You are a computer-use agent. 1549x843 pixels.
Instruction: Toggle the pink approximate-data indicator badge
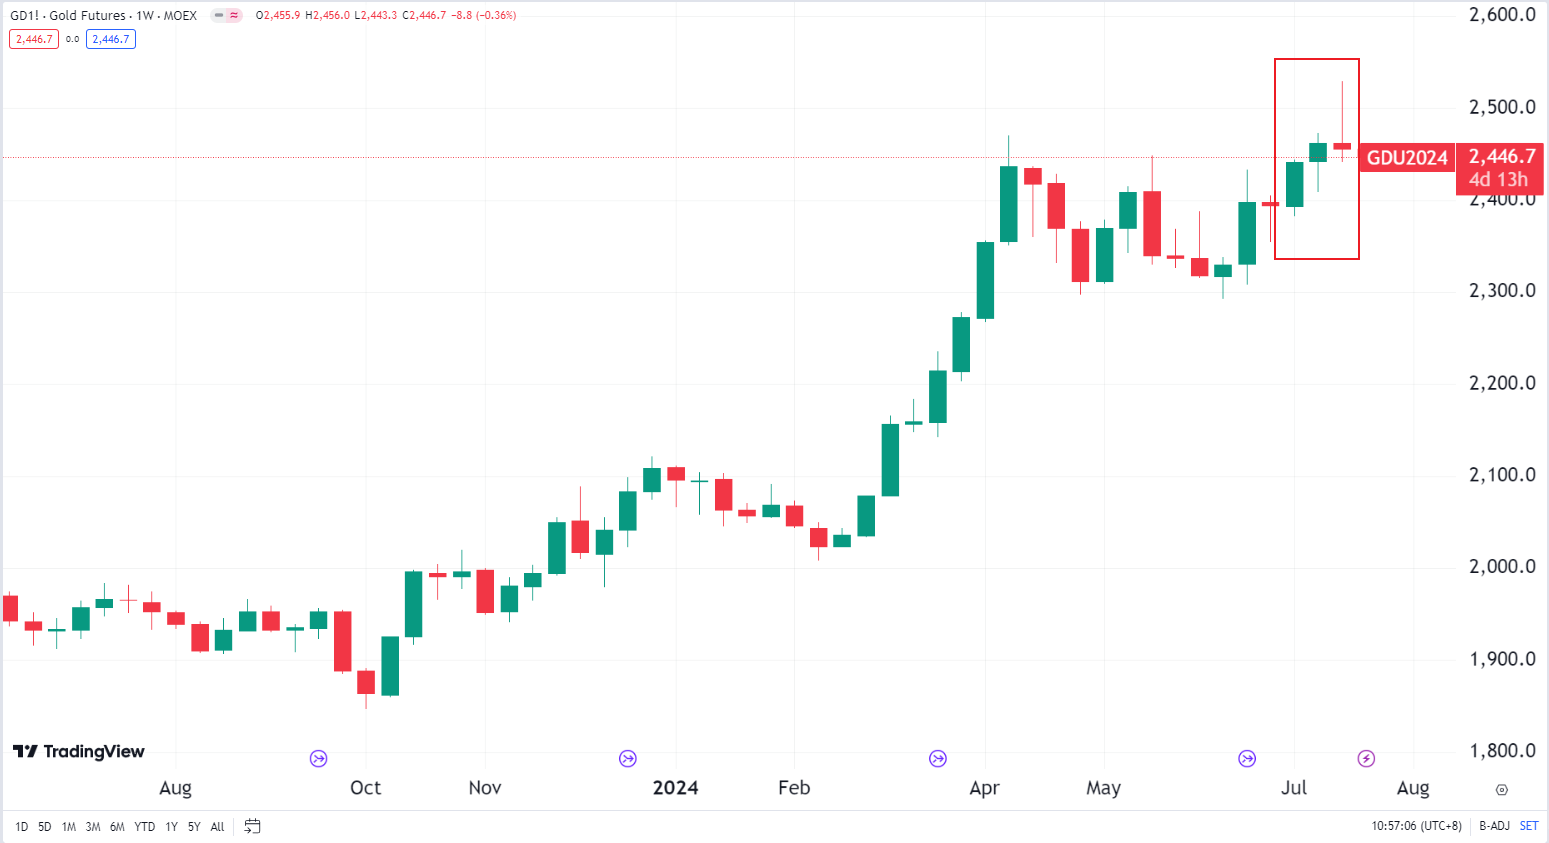tap(234, 16)
